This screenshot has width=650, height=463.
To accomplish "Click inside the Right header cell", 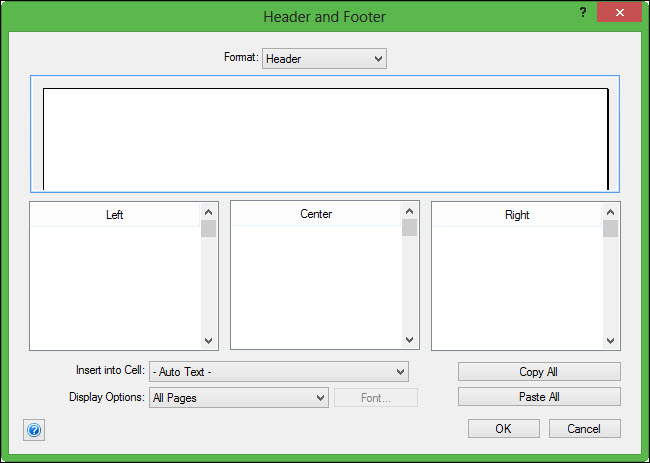I will (516, 285).
